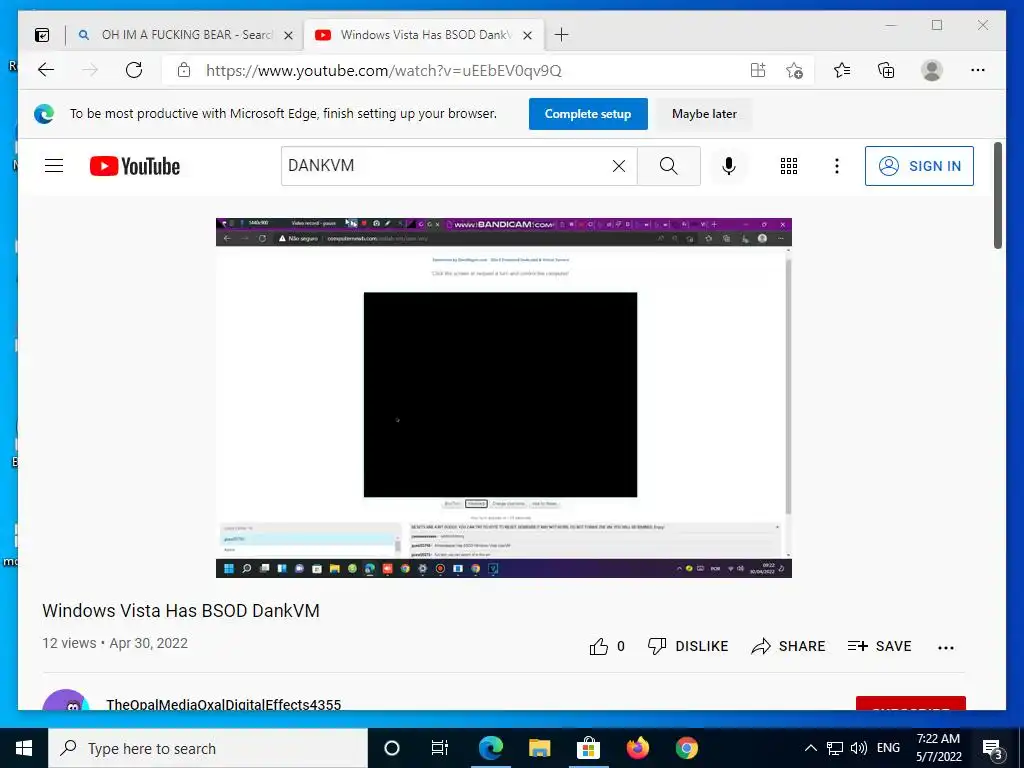
Task: Open File Explorer from taskbar
Action: coord(539,748)
